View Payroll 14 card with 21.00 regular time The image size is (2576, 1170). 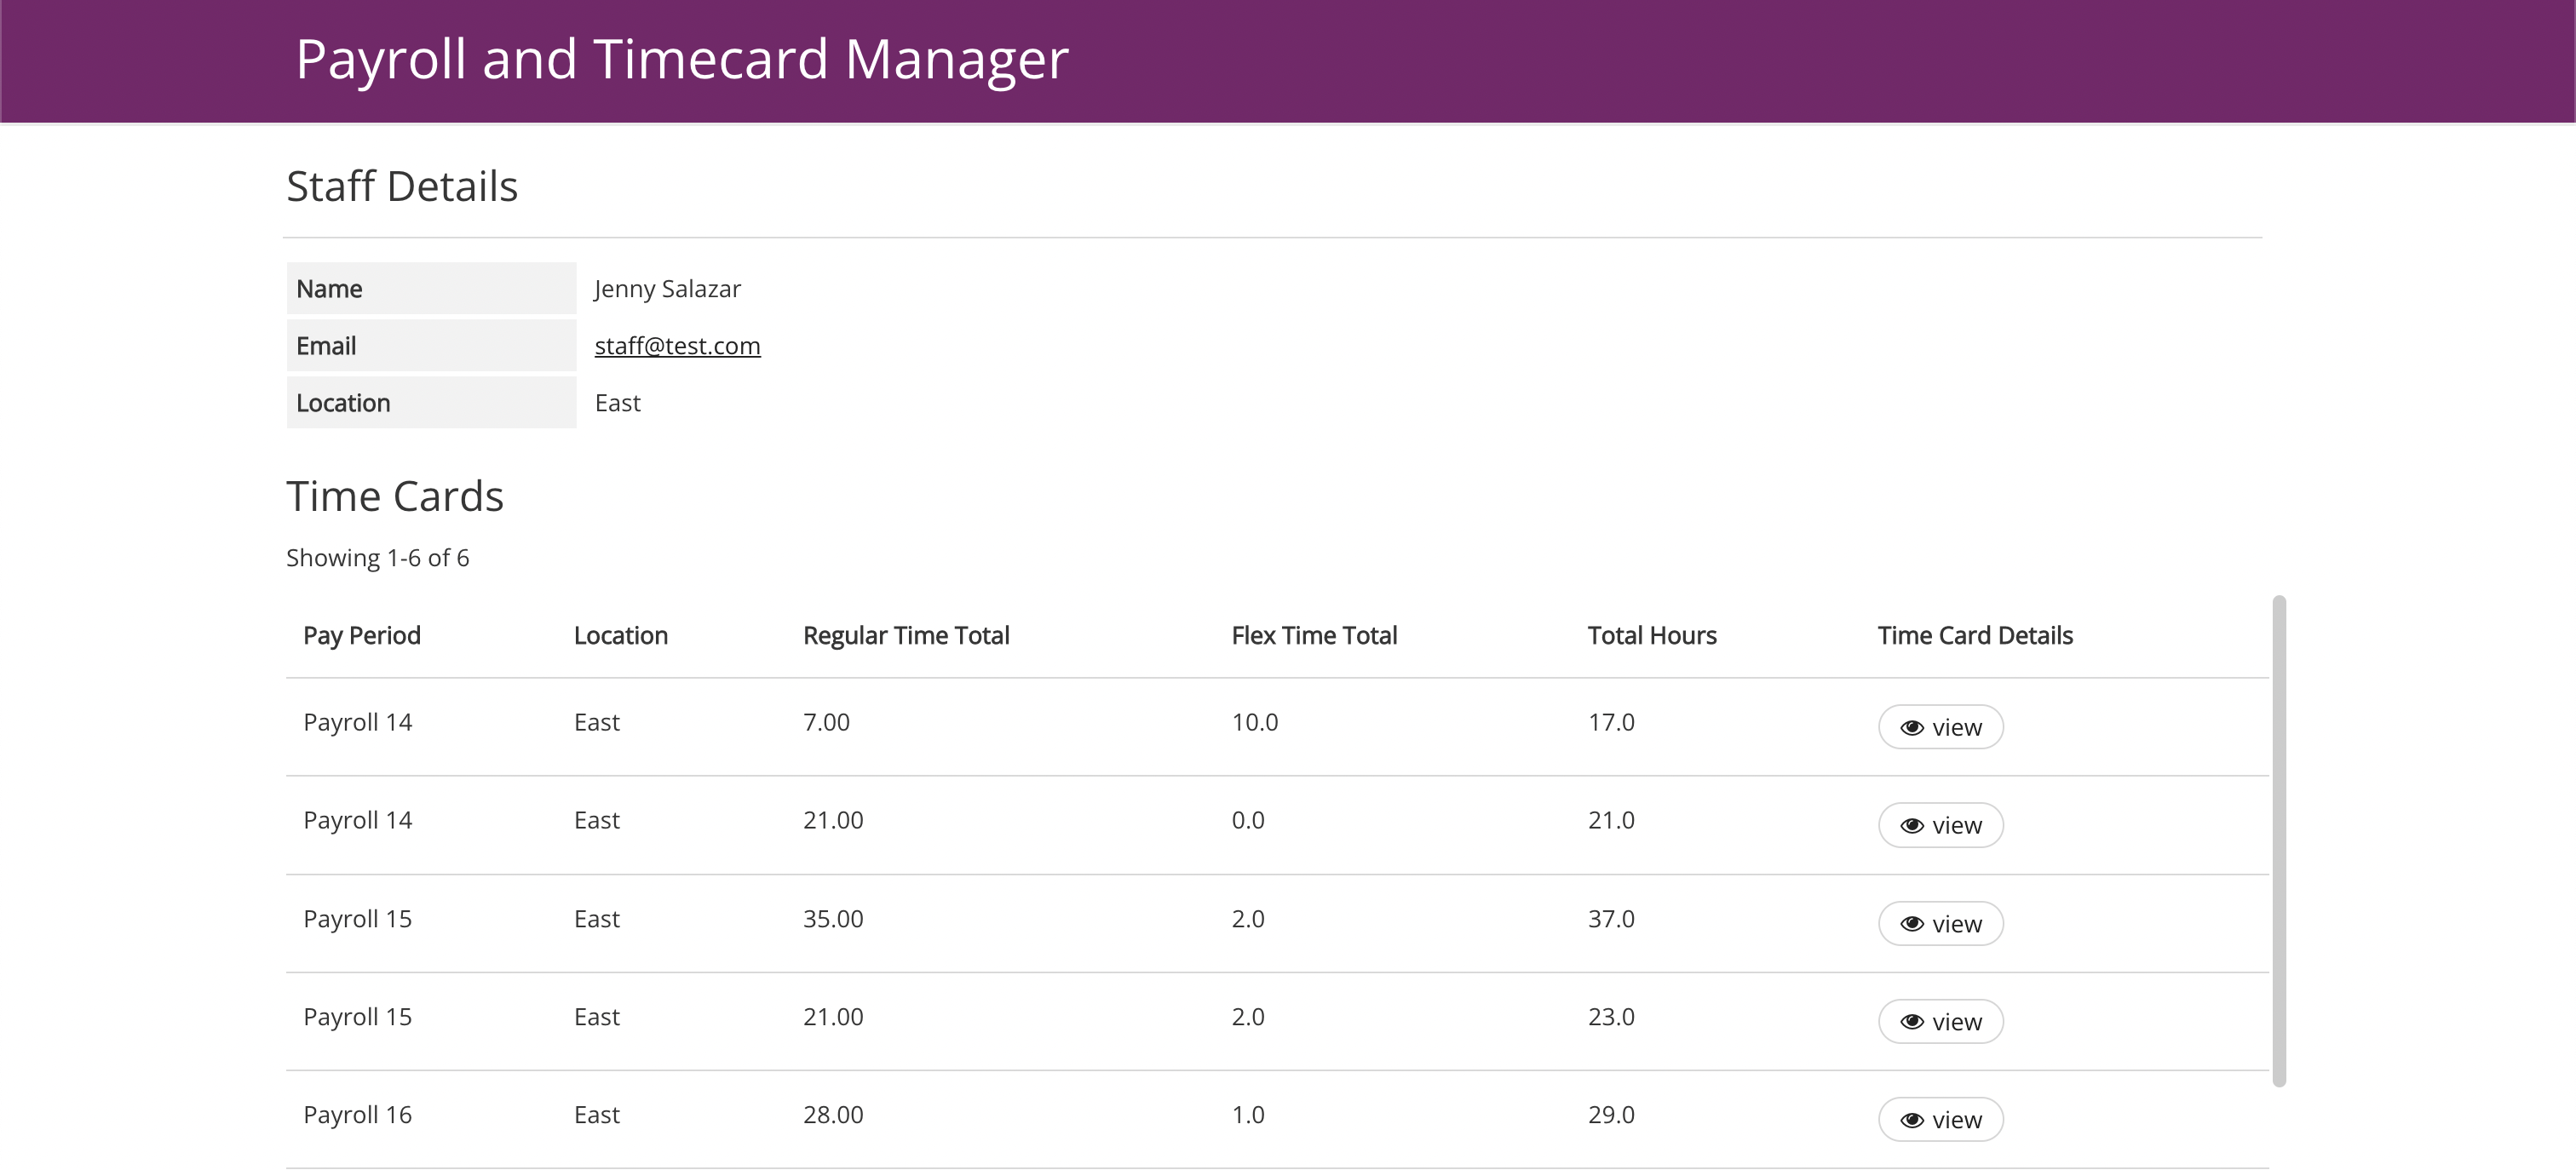pos(1940,825)
